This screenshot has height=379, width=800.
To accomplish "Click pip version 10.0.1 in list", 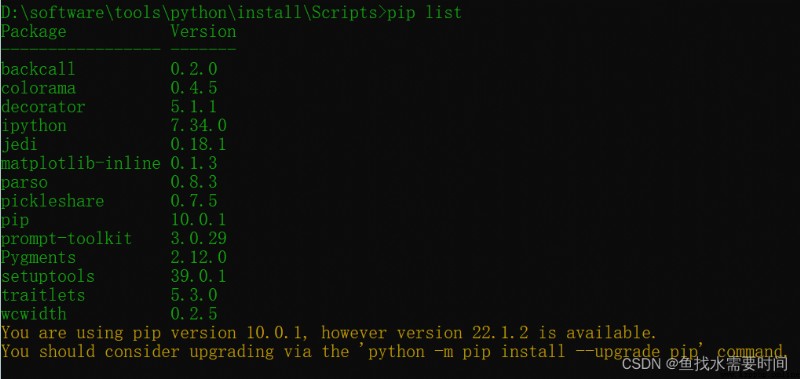I will pyautogui.click(x=198, y=220).
